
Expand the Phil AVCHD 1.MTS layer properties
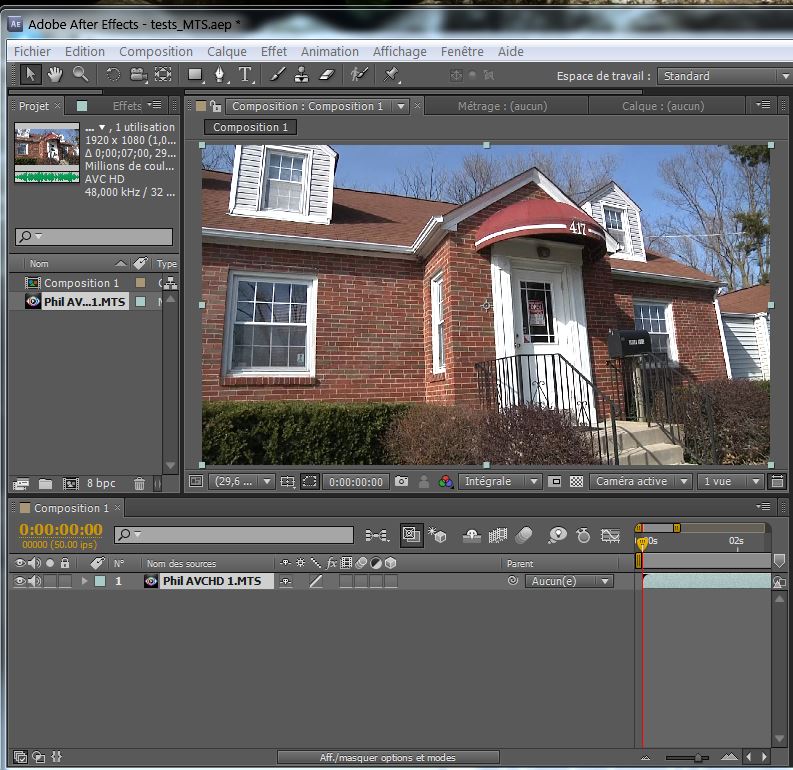84,581
